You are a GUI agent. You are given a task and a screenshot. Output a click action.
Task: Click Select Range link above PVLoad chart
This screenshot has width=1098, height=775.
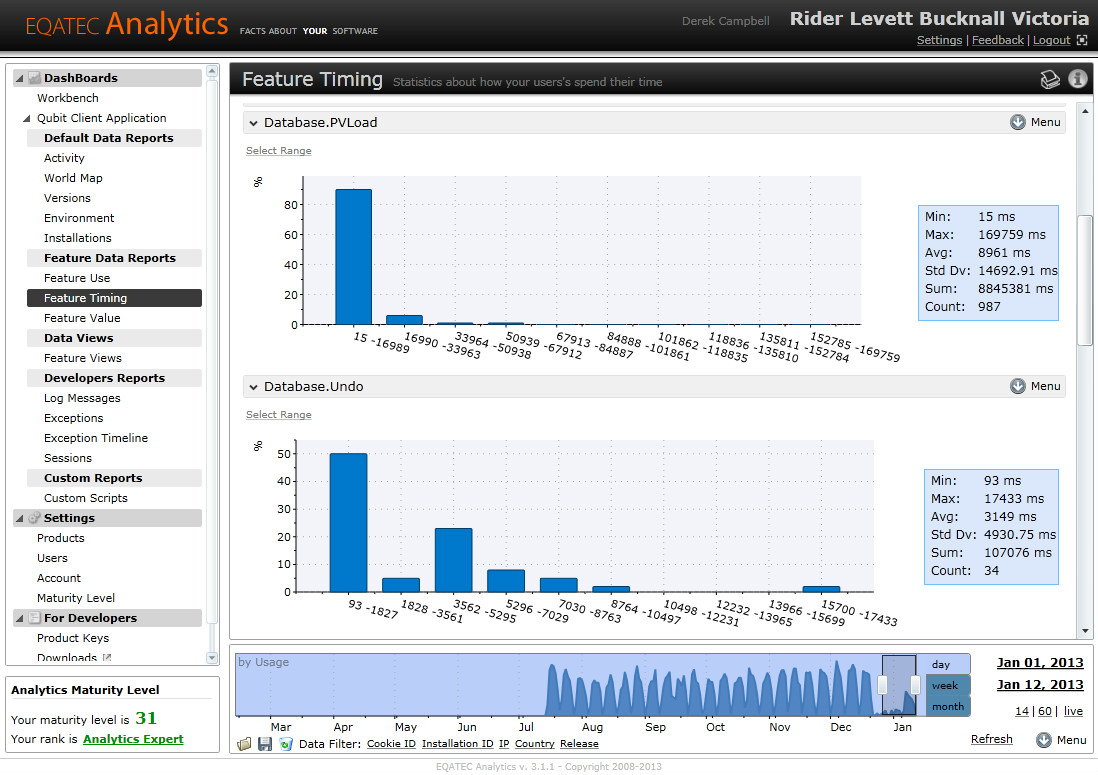(279, 151)
